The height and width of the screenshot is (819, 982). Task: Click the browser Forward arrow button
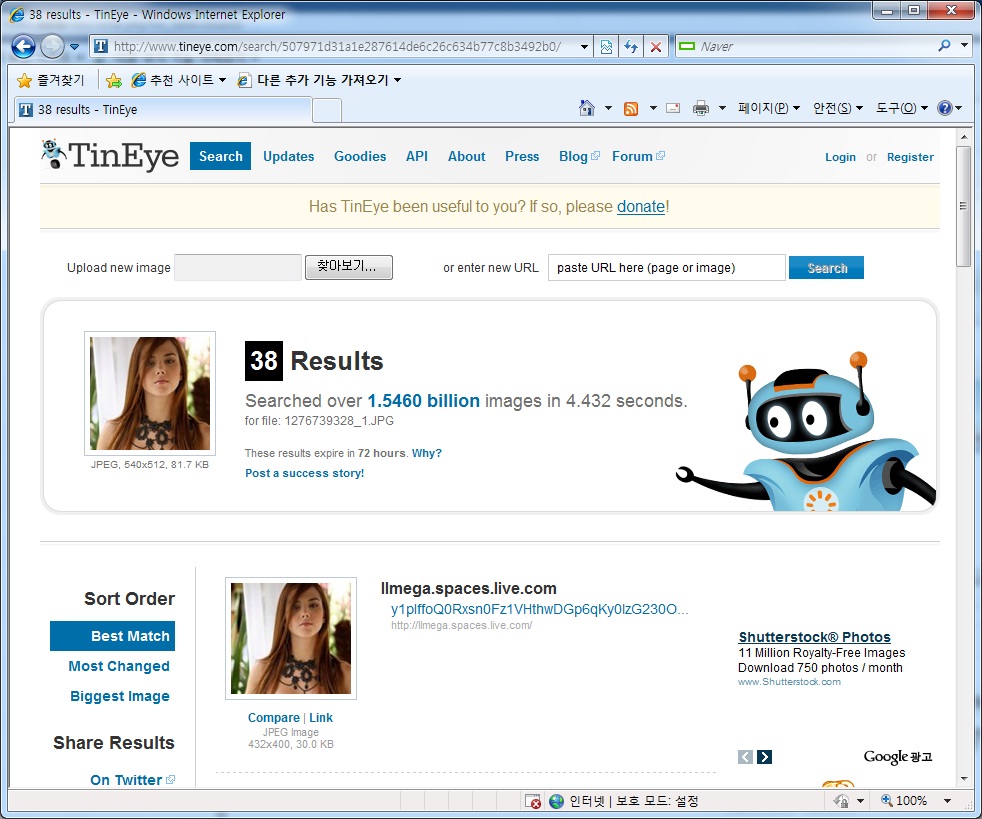pos(52,46)
